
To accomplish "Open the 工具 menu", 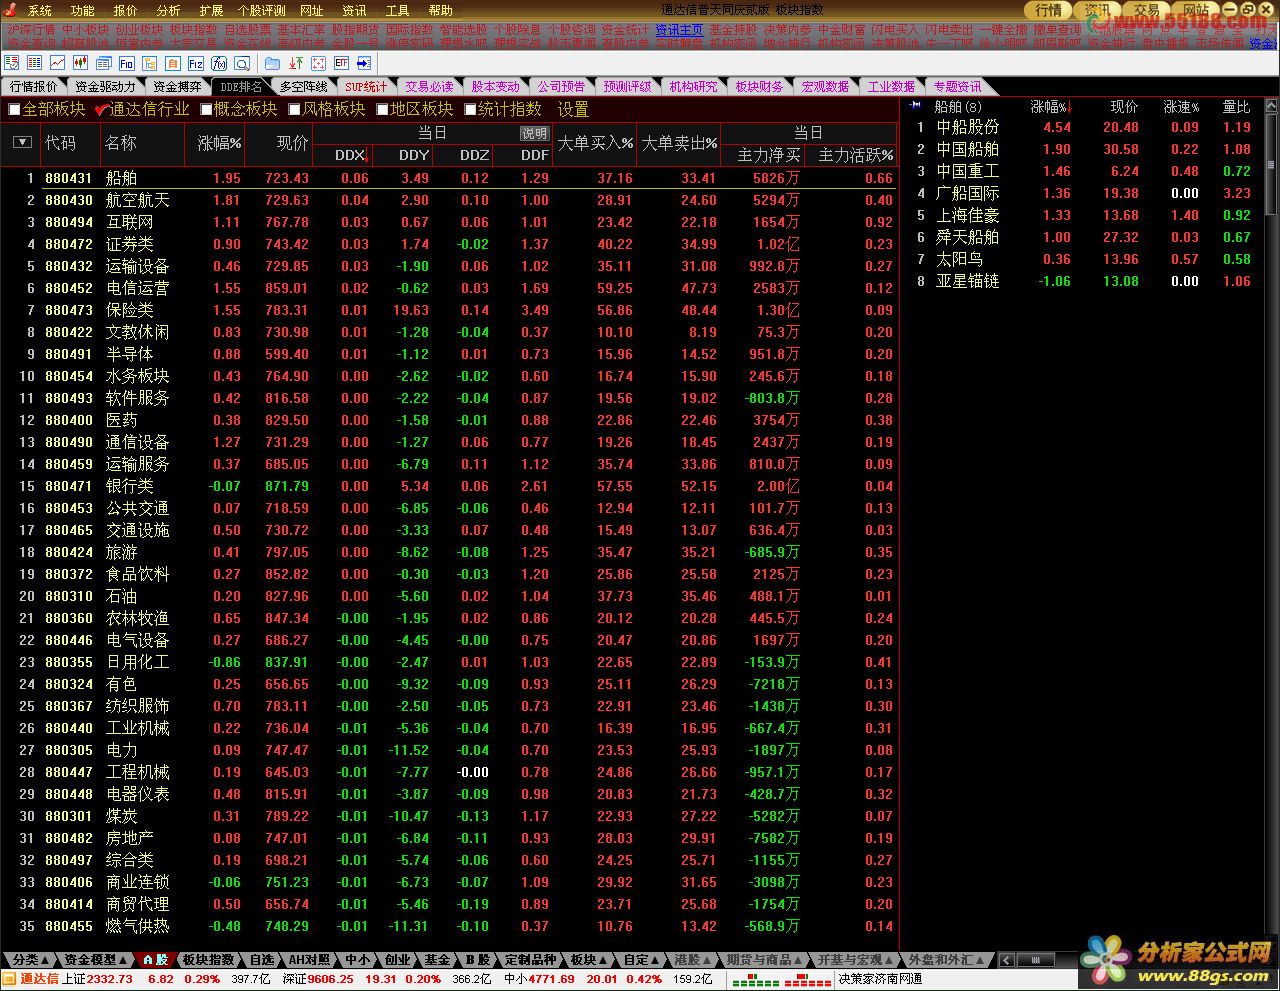I will pyautogui.click(x=397, y=11).
